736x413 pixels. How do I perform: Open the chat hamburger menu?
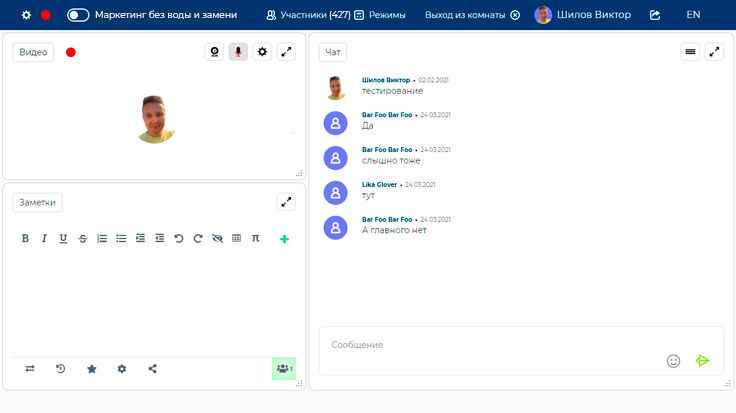(x=690, y=52)
